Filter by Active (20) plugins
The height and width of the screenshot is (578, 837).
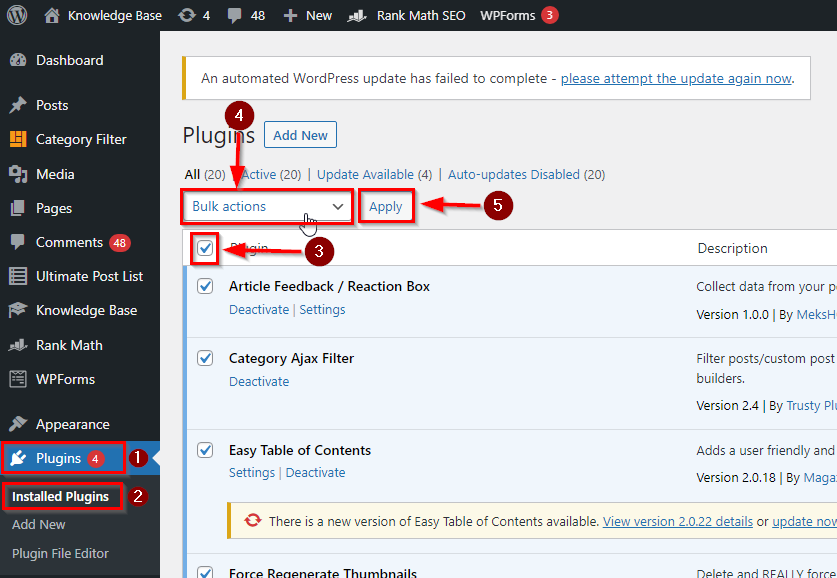click(x=271, y=175)
